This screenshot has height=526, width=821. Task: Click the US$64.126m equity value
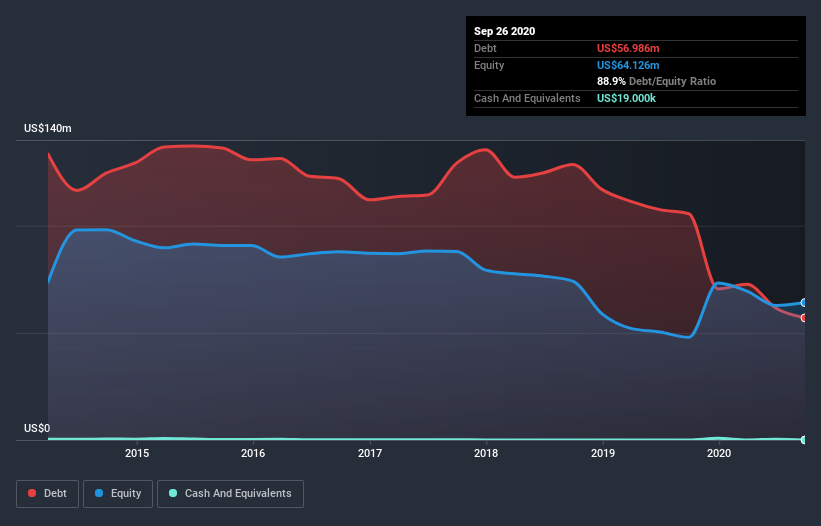click(x=628, y=65)
